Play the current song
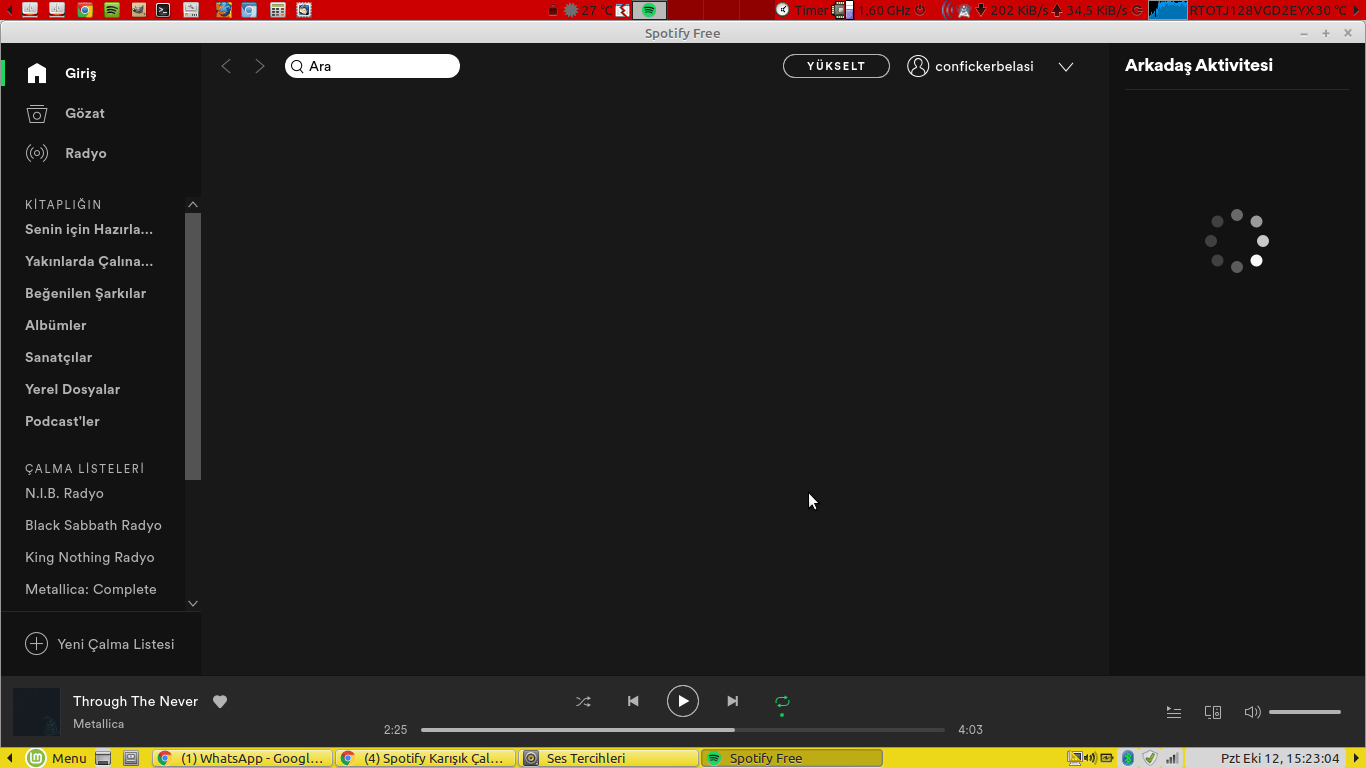This screenshot has width=1366, height=768. pos(683,701)
